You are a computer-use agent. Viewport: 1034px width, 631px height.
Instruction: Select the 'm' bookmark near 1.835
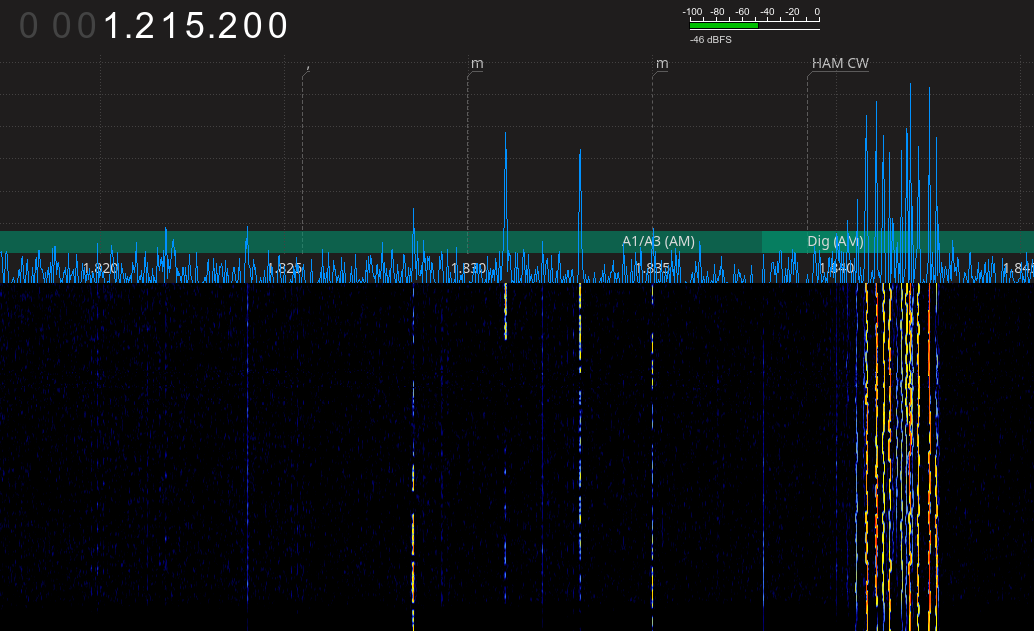[x=662, y=64]
